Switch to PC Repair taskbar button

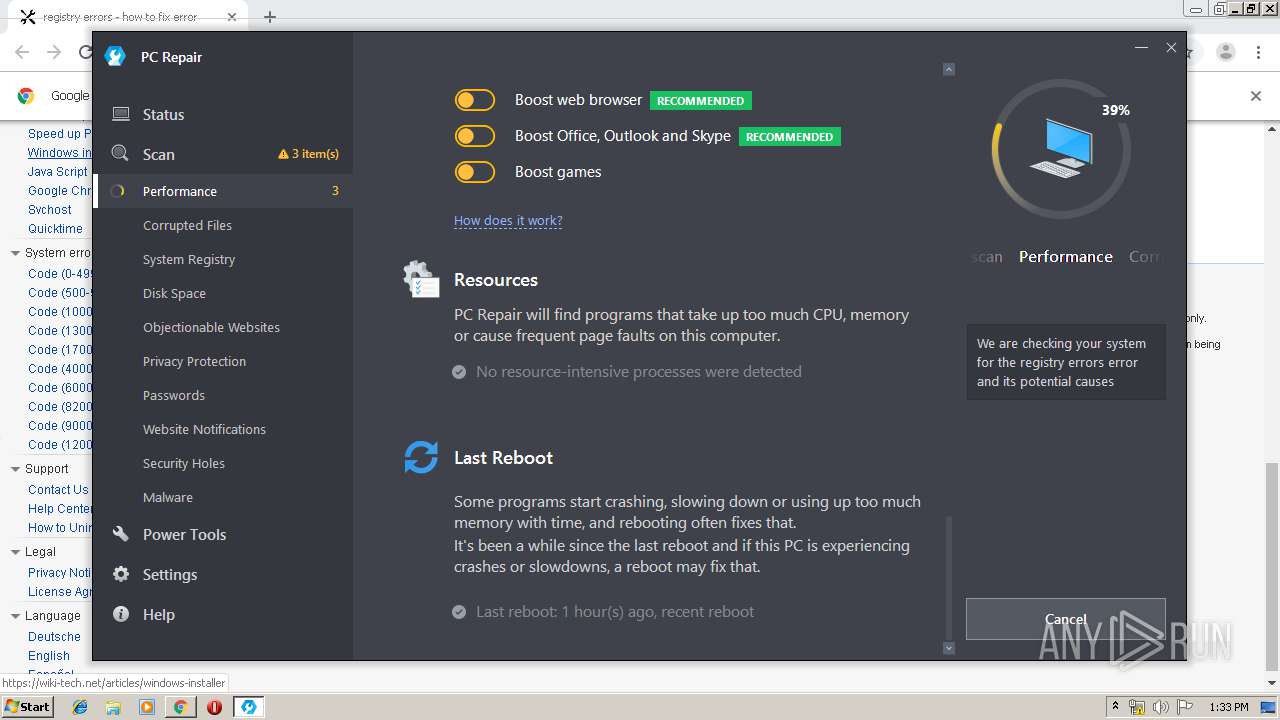(x=248, y=707)
